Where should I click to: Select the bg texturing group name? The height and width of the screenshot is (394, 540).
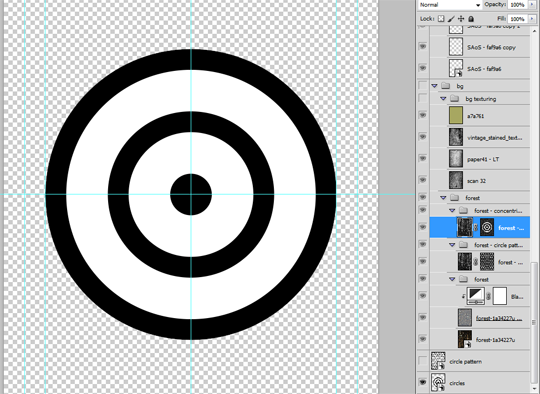(481, 99)
